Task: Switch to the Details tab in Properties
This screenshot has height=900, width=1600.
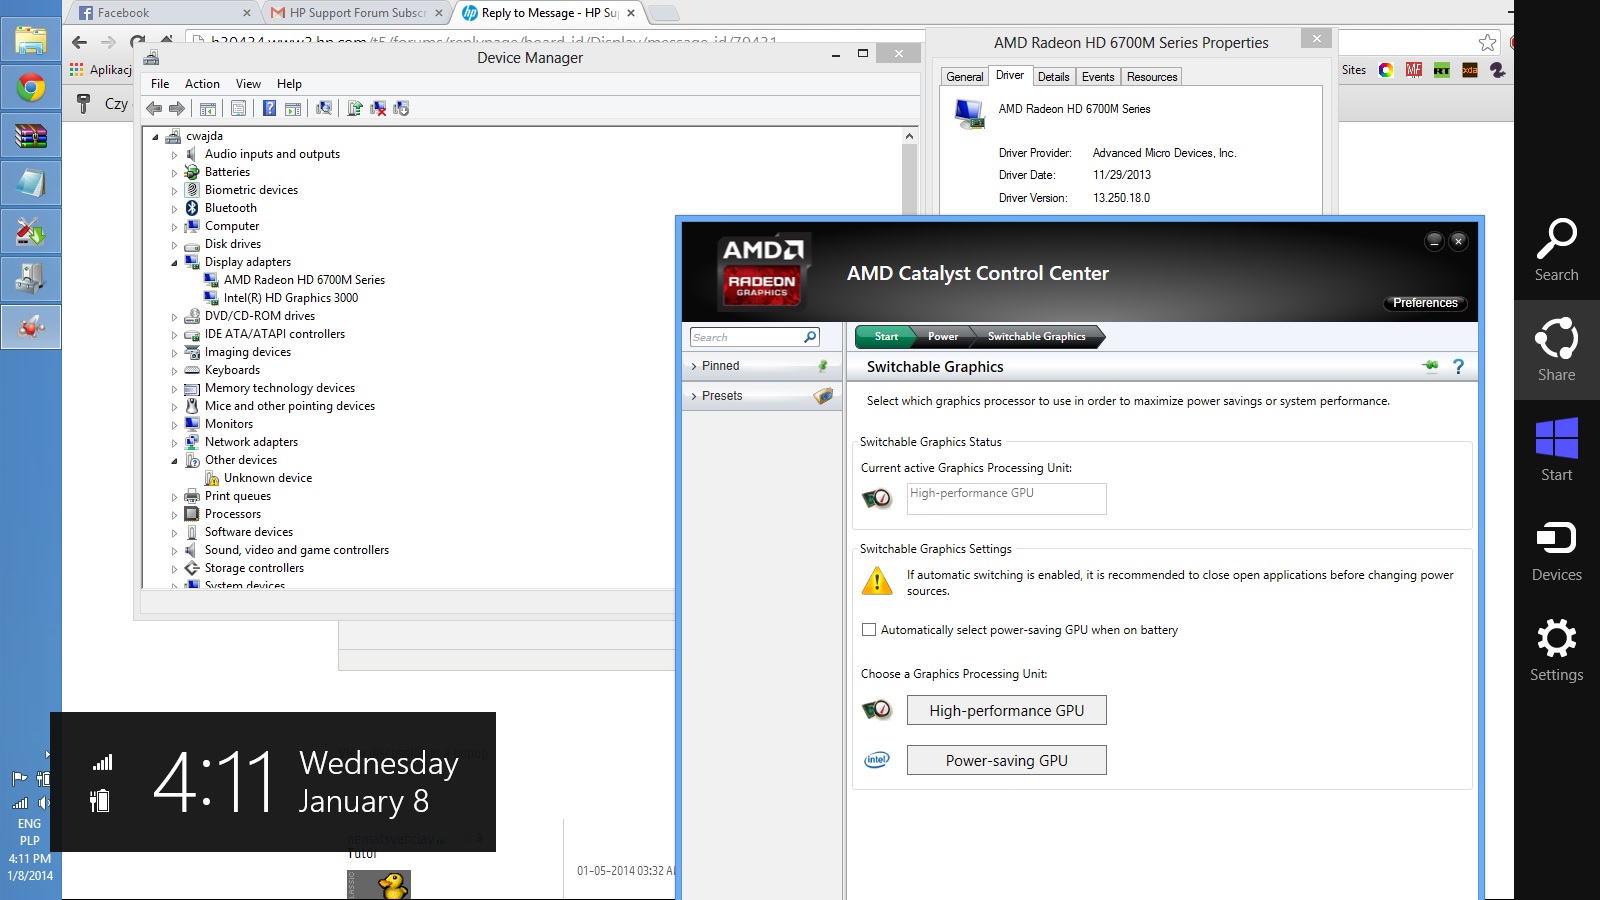Action: pyautogui.click(x=1053, y=77)
